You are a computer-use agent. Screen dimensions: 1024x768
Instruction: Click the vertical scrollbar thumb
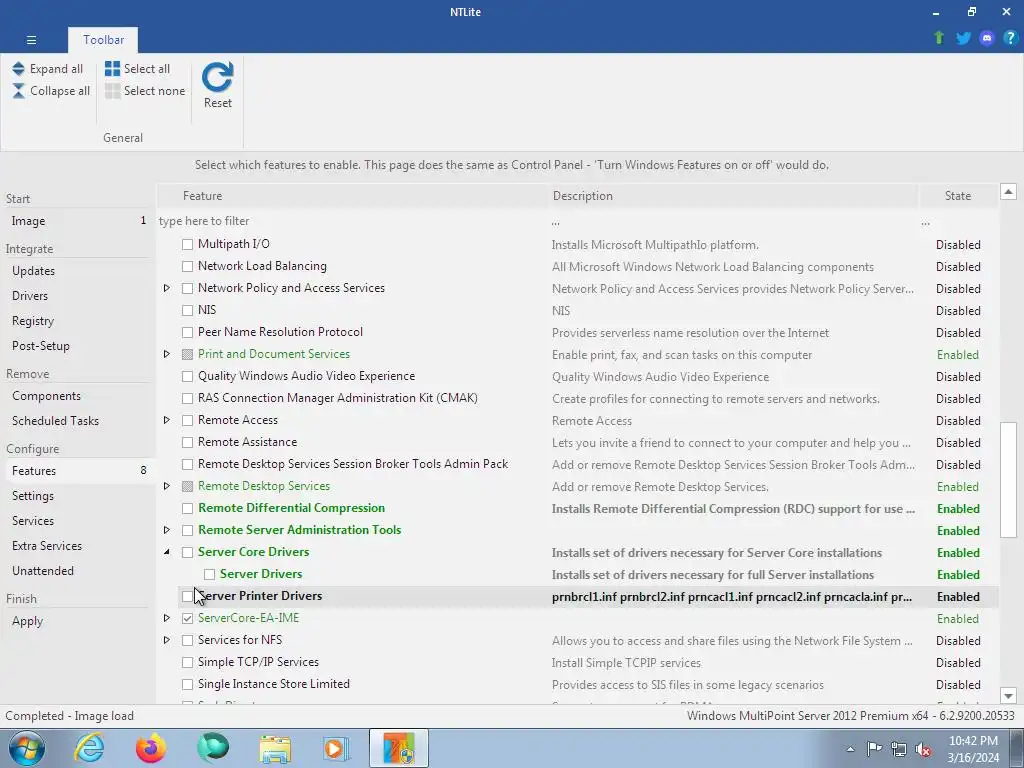coord(1008,480)
